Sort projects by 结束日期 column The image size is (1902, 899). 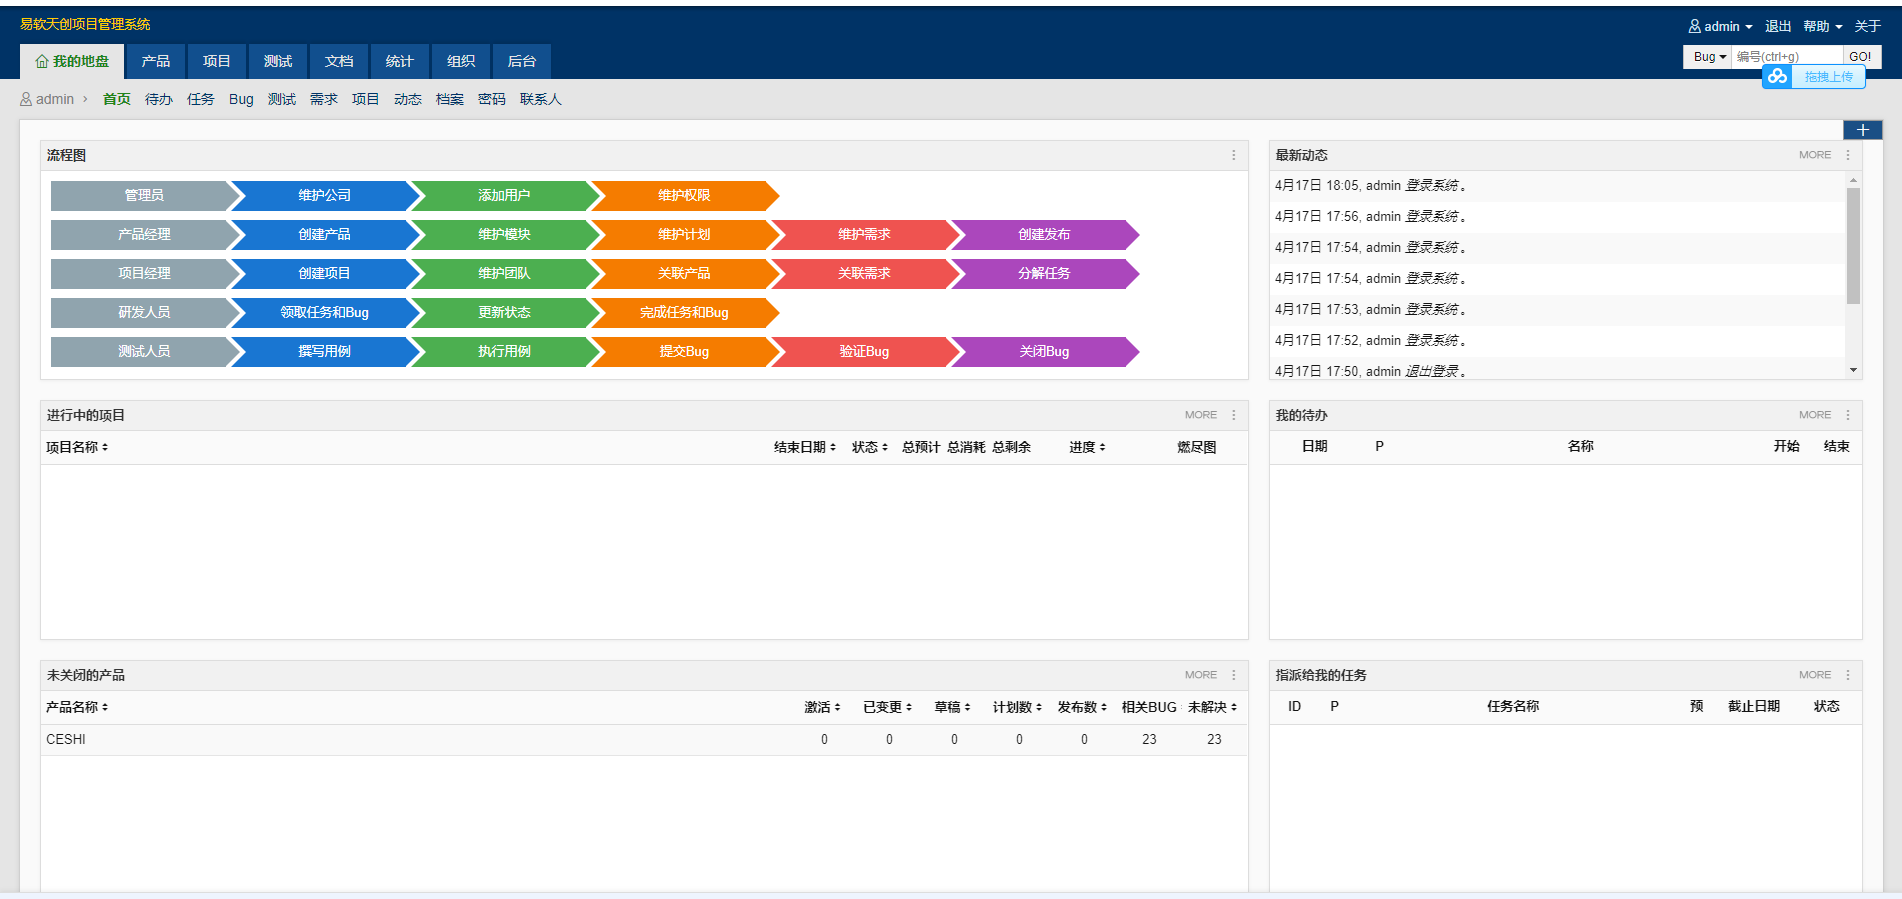[x=805, y=447]
